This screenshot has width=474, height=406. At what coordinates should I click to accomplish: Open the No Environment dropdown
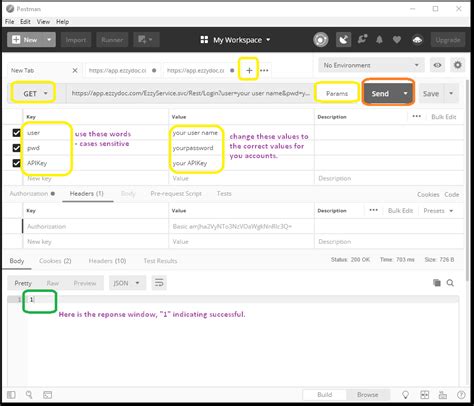pos(371,65)
